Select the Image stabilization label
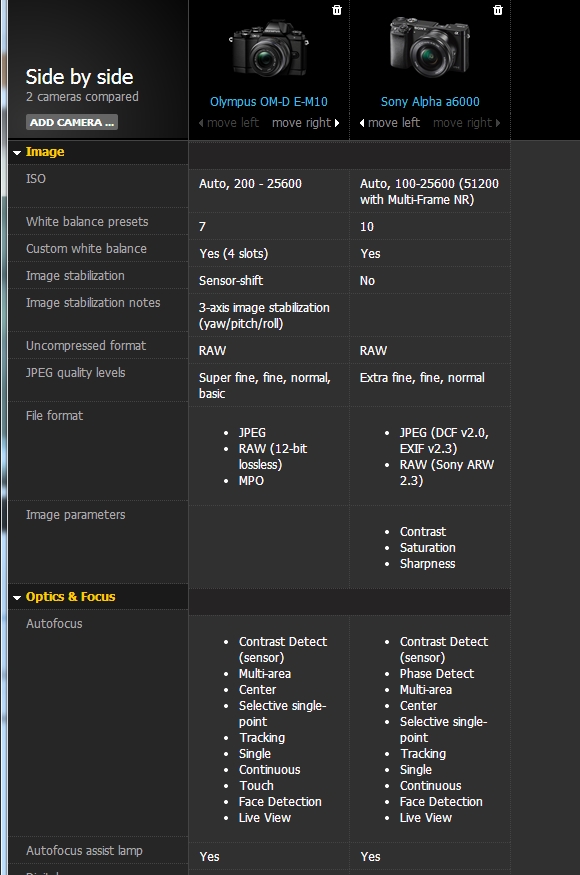 (75, 276)
